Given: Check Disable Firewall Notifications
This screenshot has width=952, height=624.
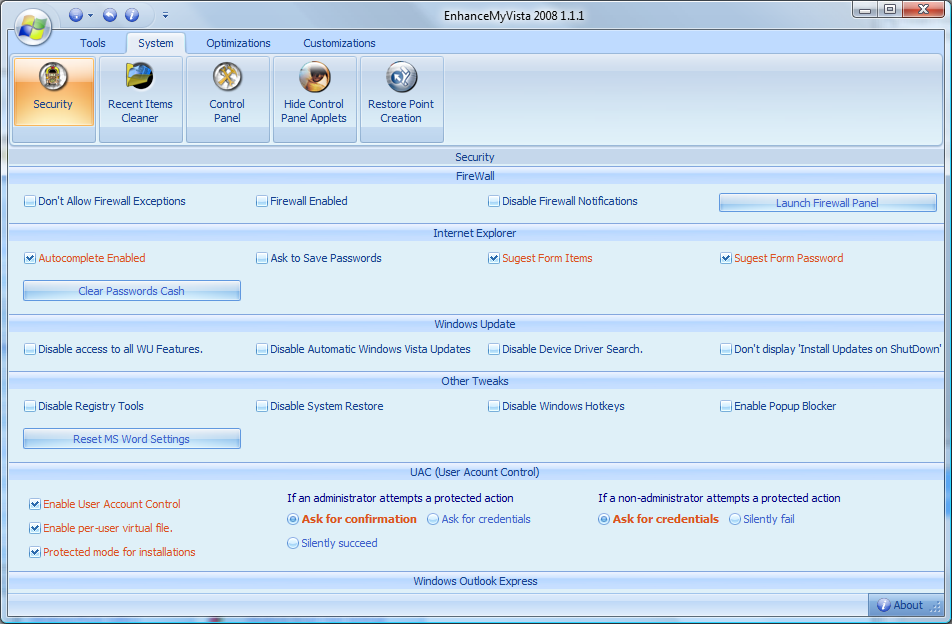Looking at the screenshot, I should click(x=494, y=201).
